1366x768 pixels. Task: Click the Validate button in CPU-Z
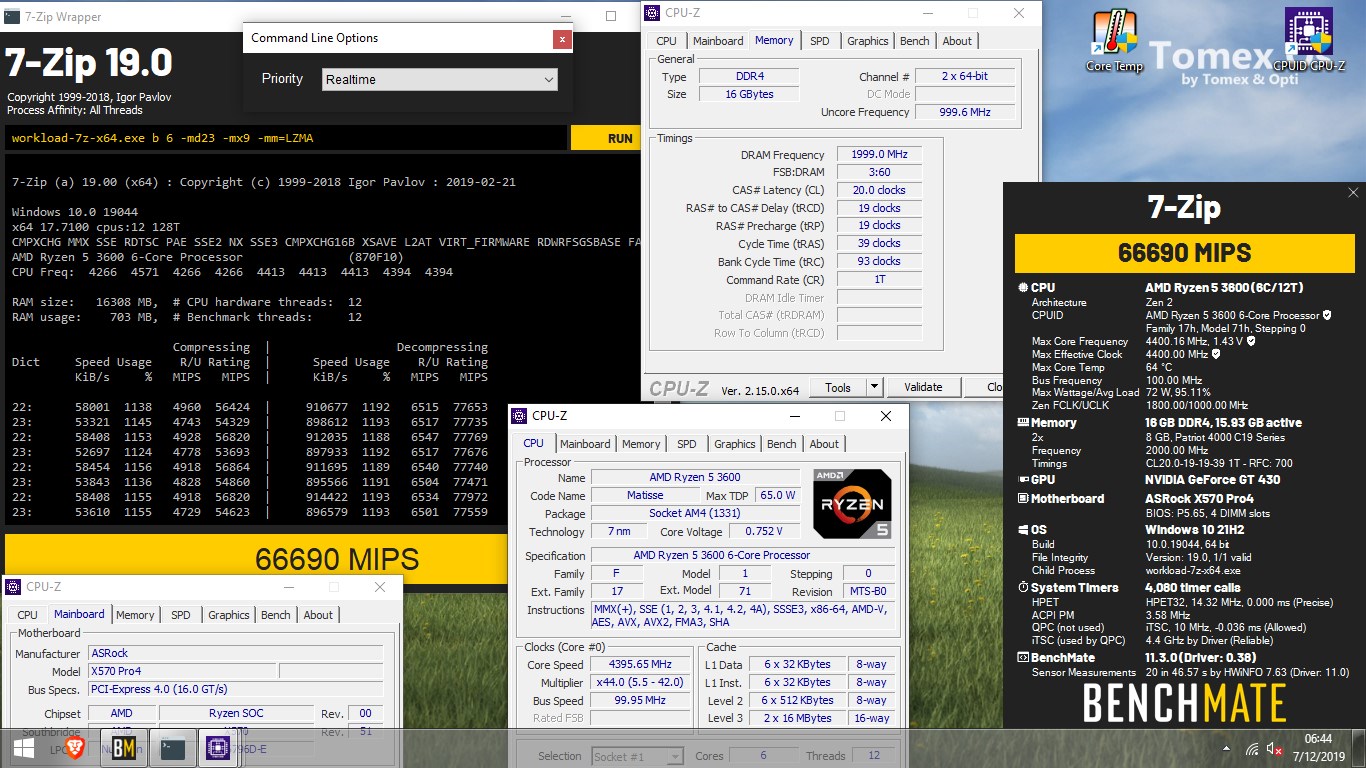click(x=923, y=387)
